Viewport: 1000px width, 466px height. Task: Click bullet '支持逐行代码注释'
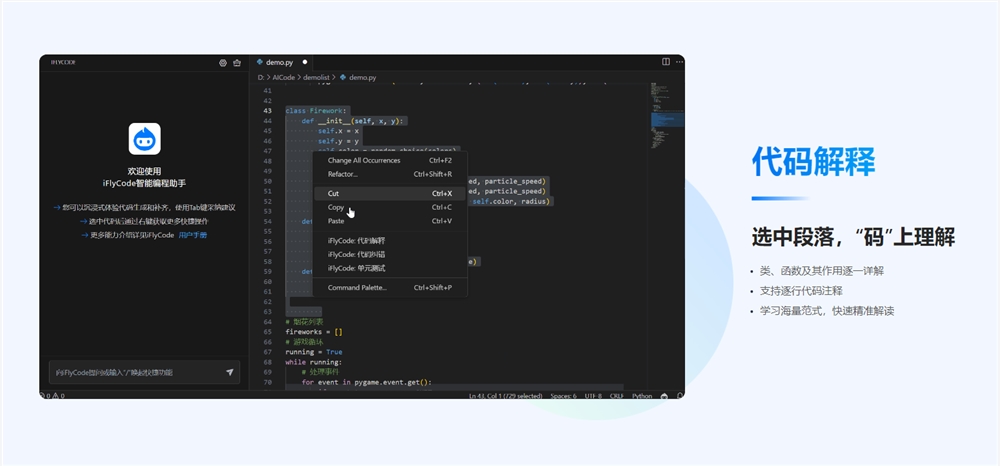(x=801, y=291)
